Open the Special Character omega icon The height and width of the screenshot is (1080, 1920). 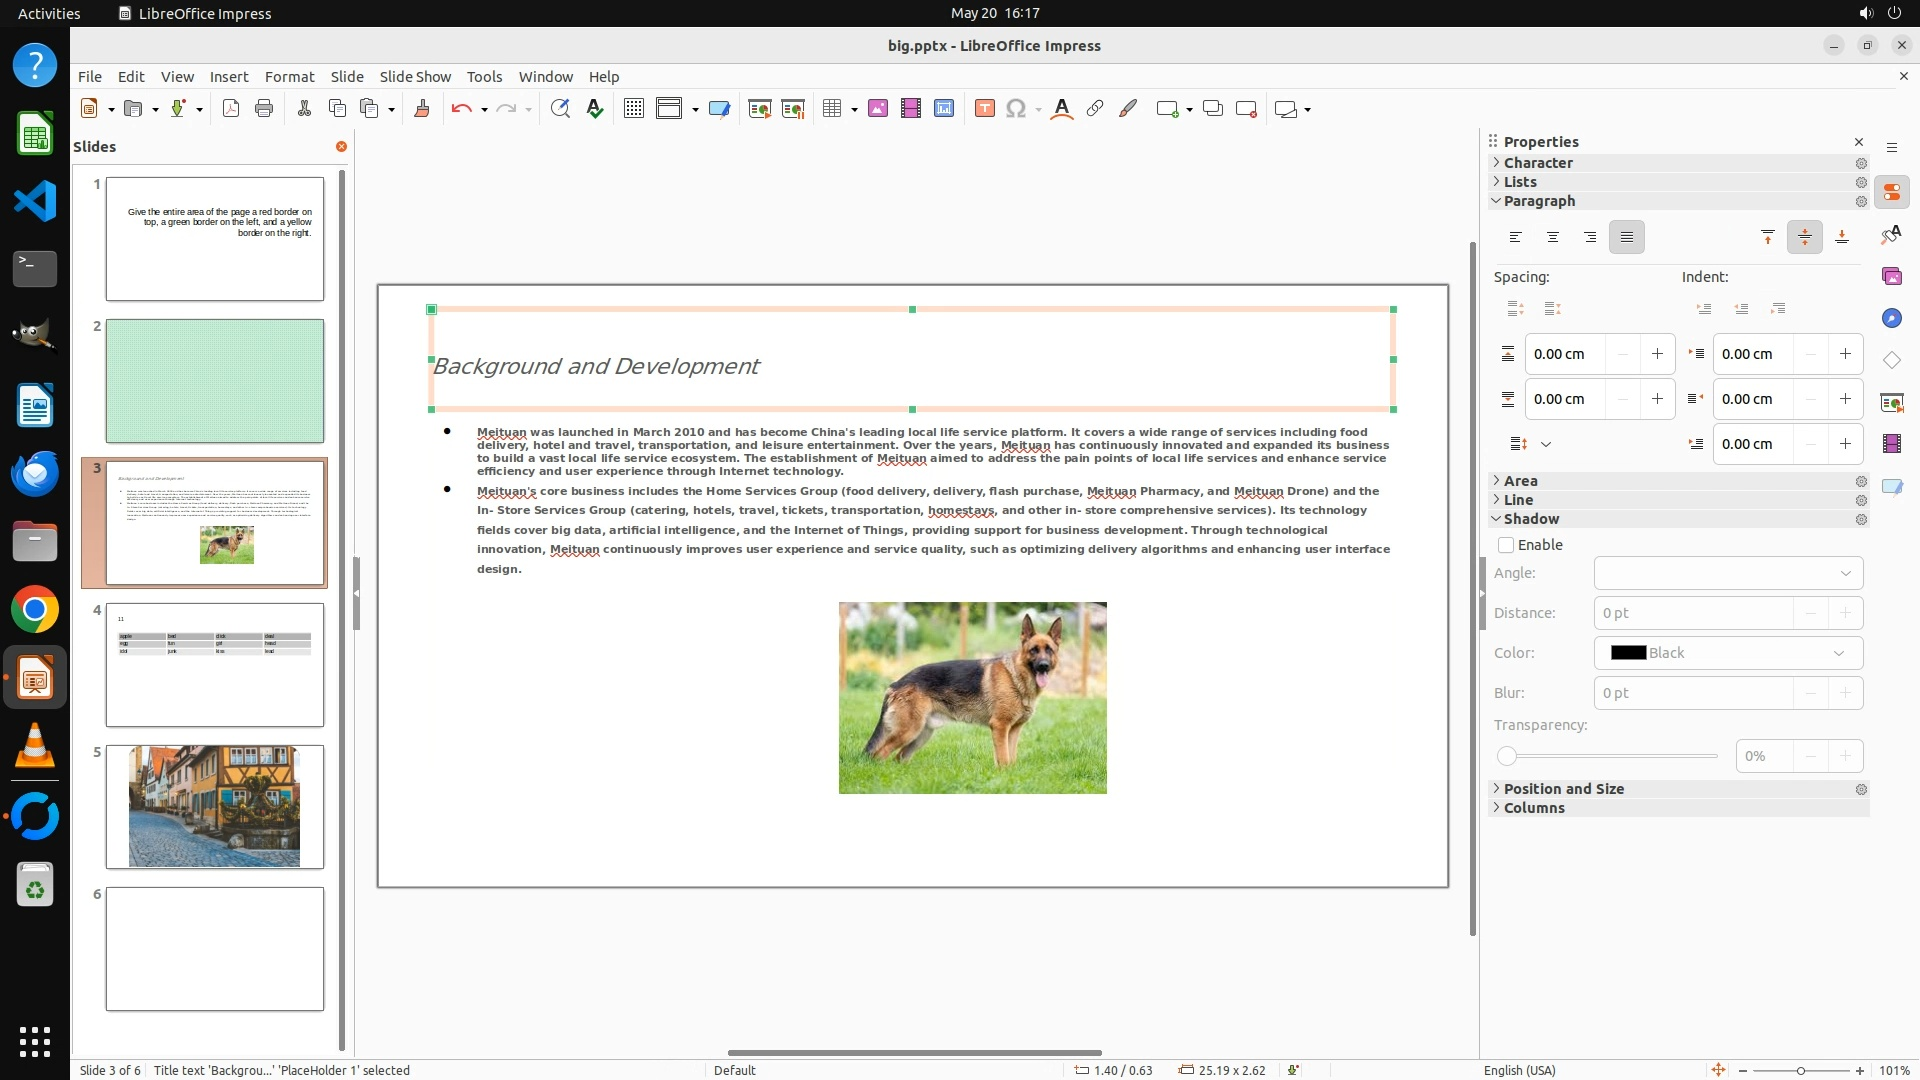pyautogui.click(x=1016, y=109)
